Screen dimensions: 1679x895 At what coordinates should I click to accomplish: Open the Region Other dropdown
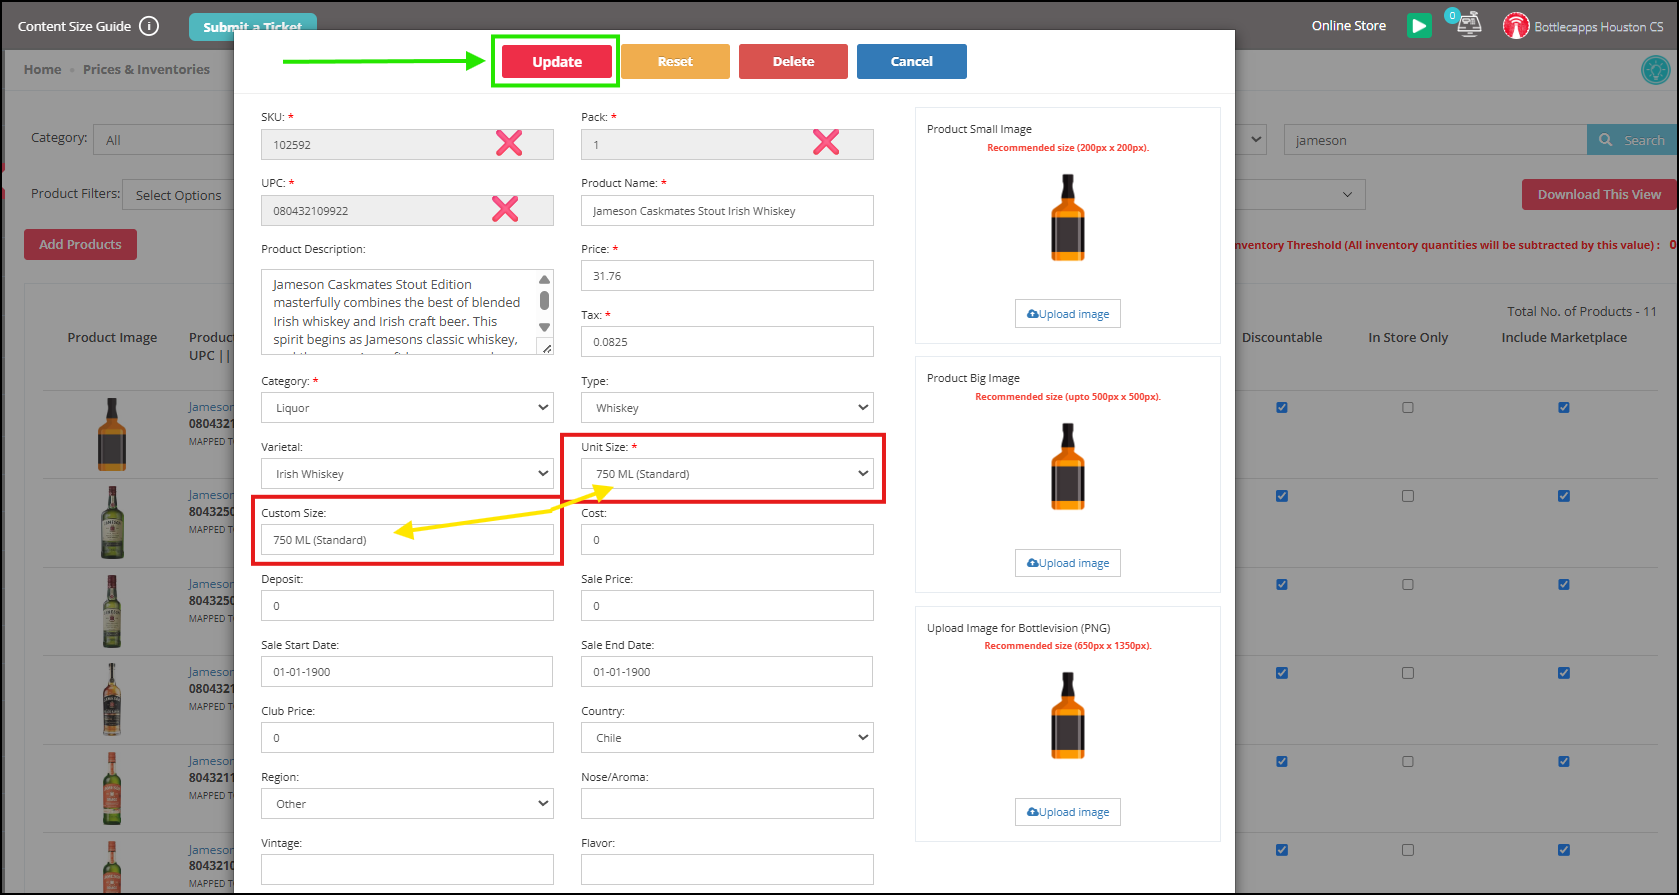[407, 804]
